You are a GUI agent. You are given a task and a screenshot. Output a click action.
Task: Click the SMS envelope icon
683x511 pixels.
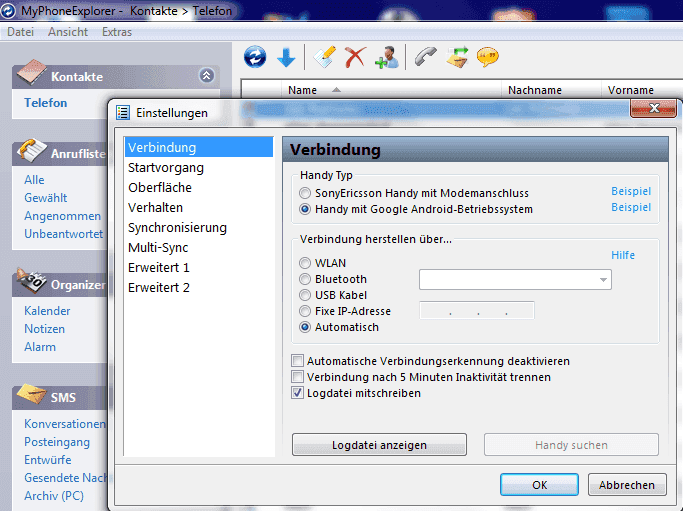pyautogui.click(x=31, y=394)
